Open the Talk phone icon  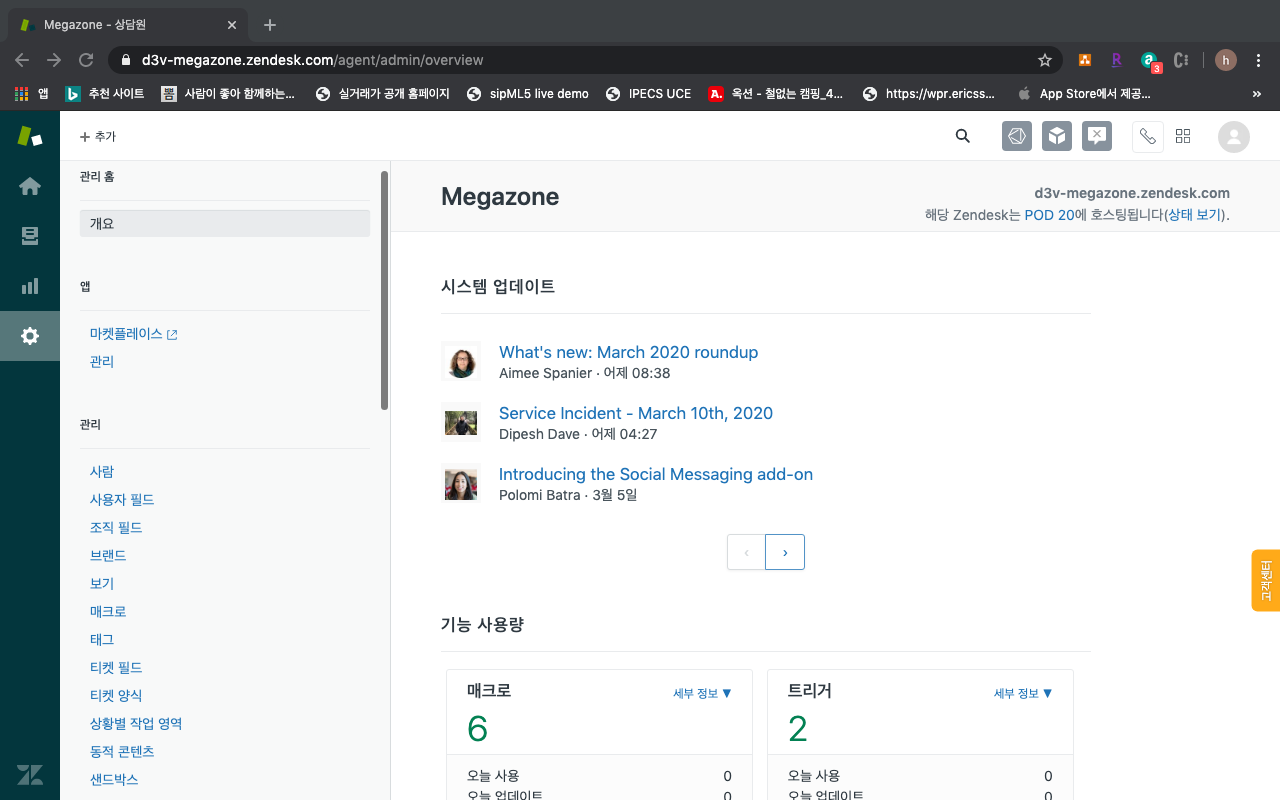[1148, 136]
